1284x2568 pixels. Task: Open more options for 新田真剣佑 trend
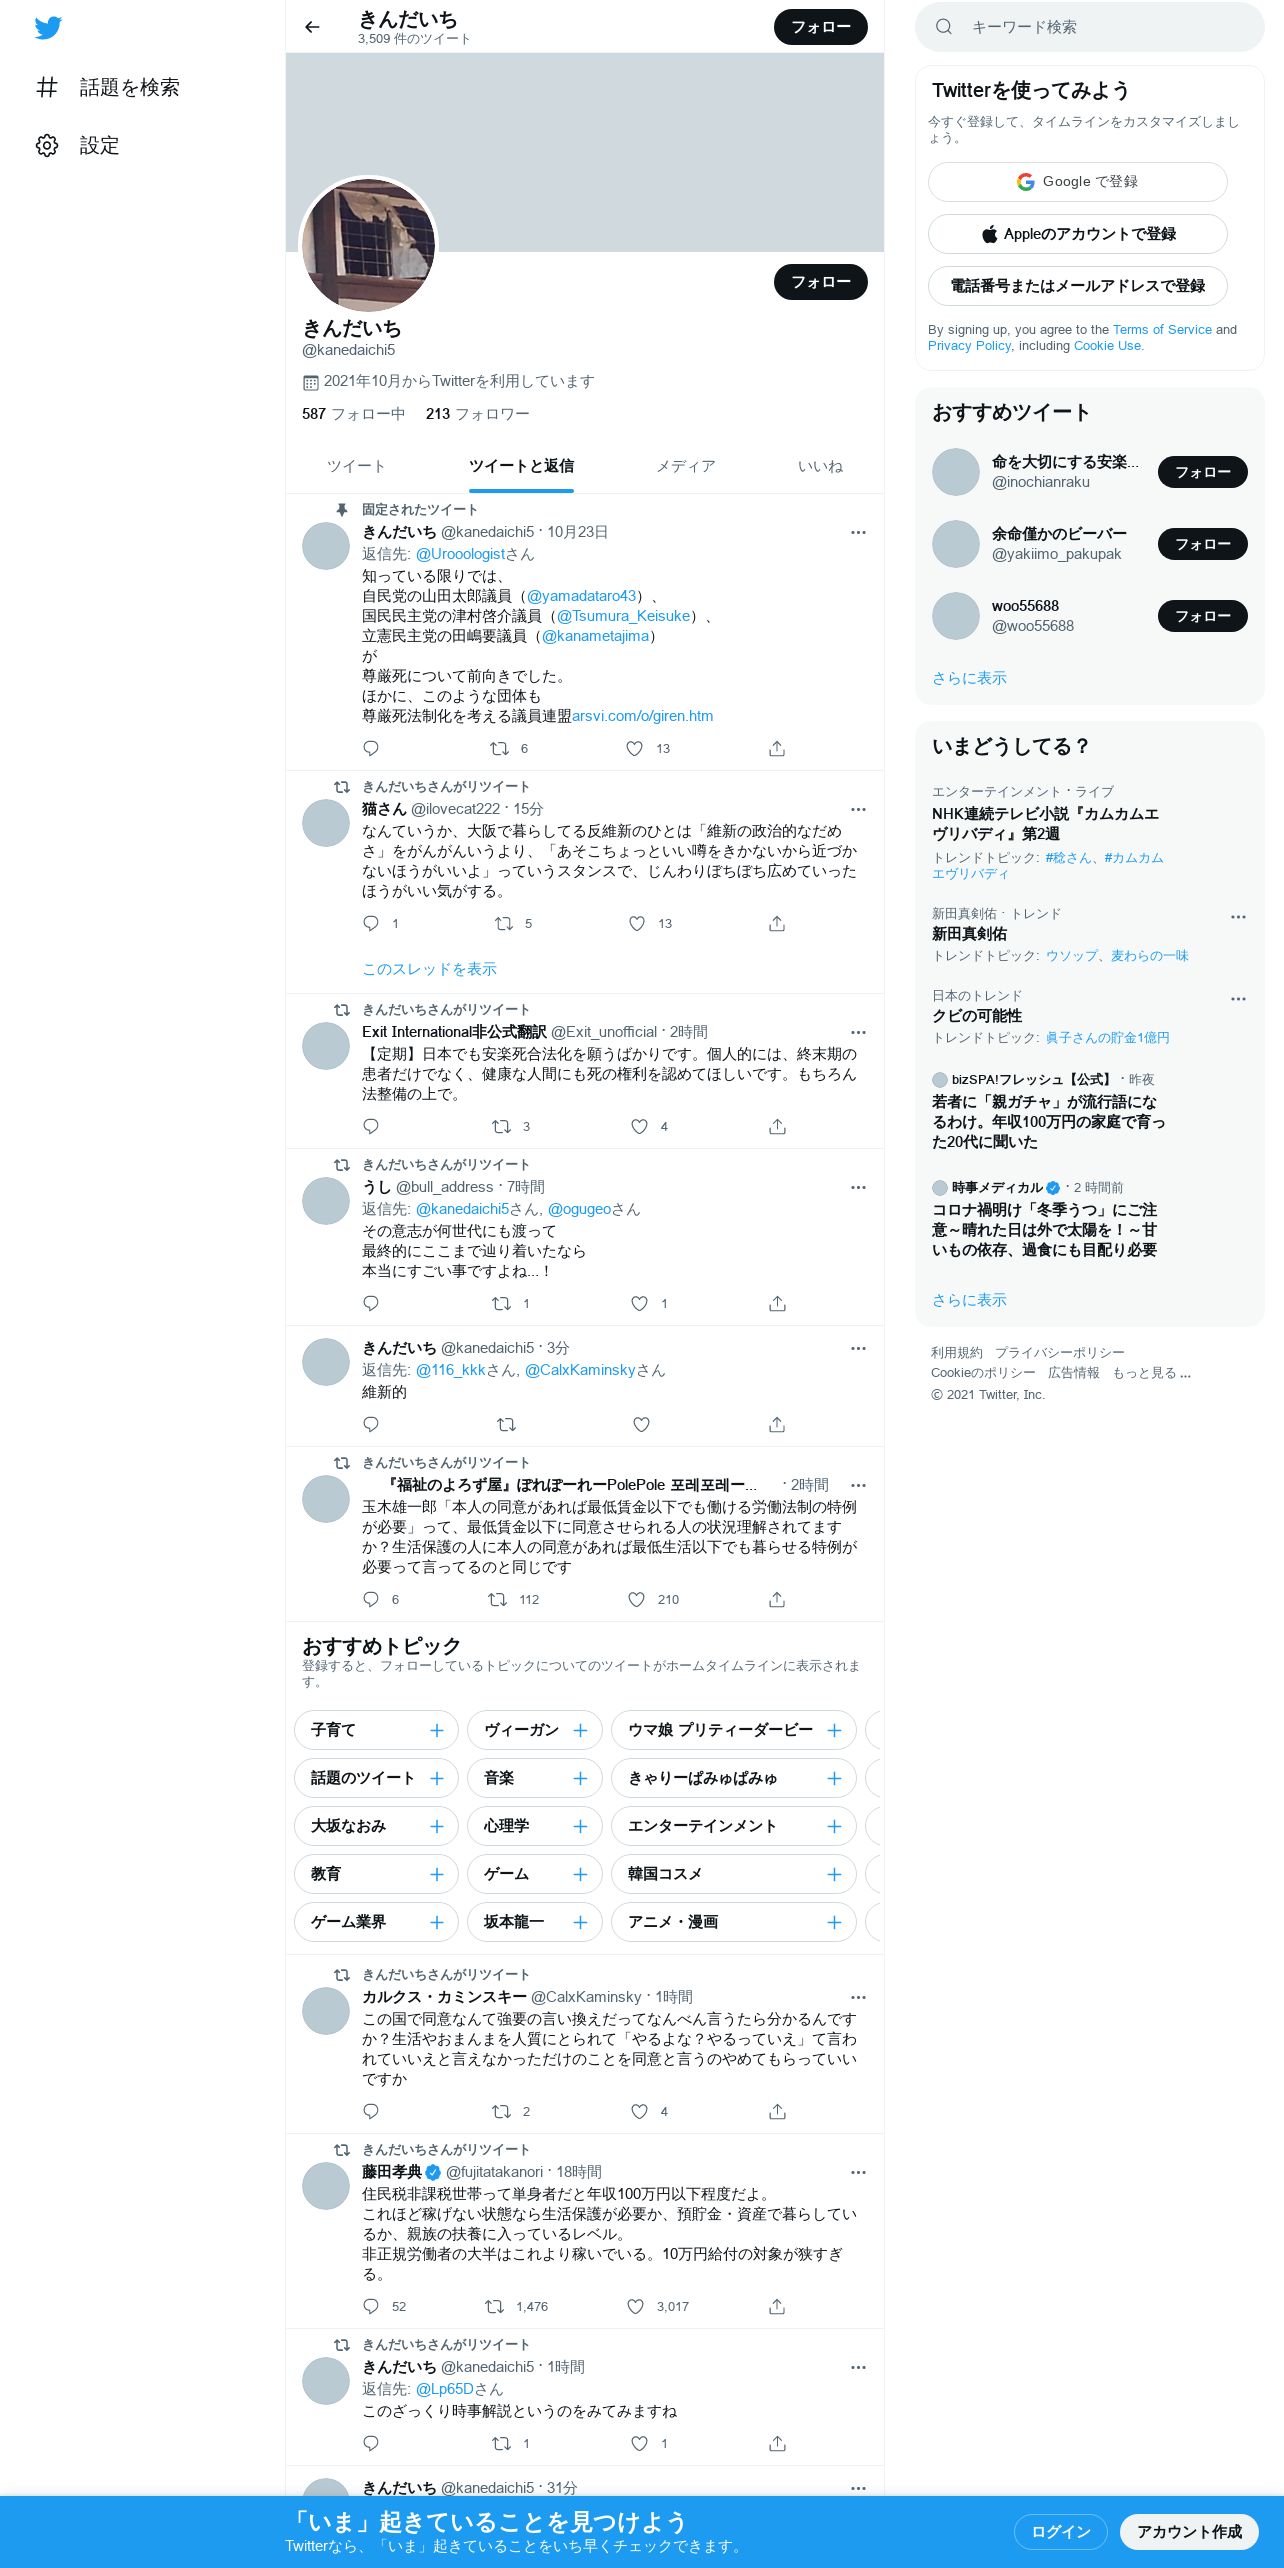click(1238, 917)
